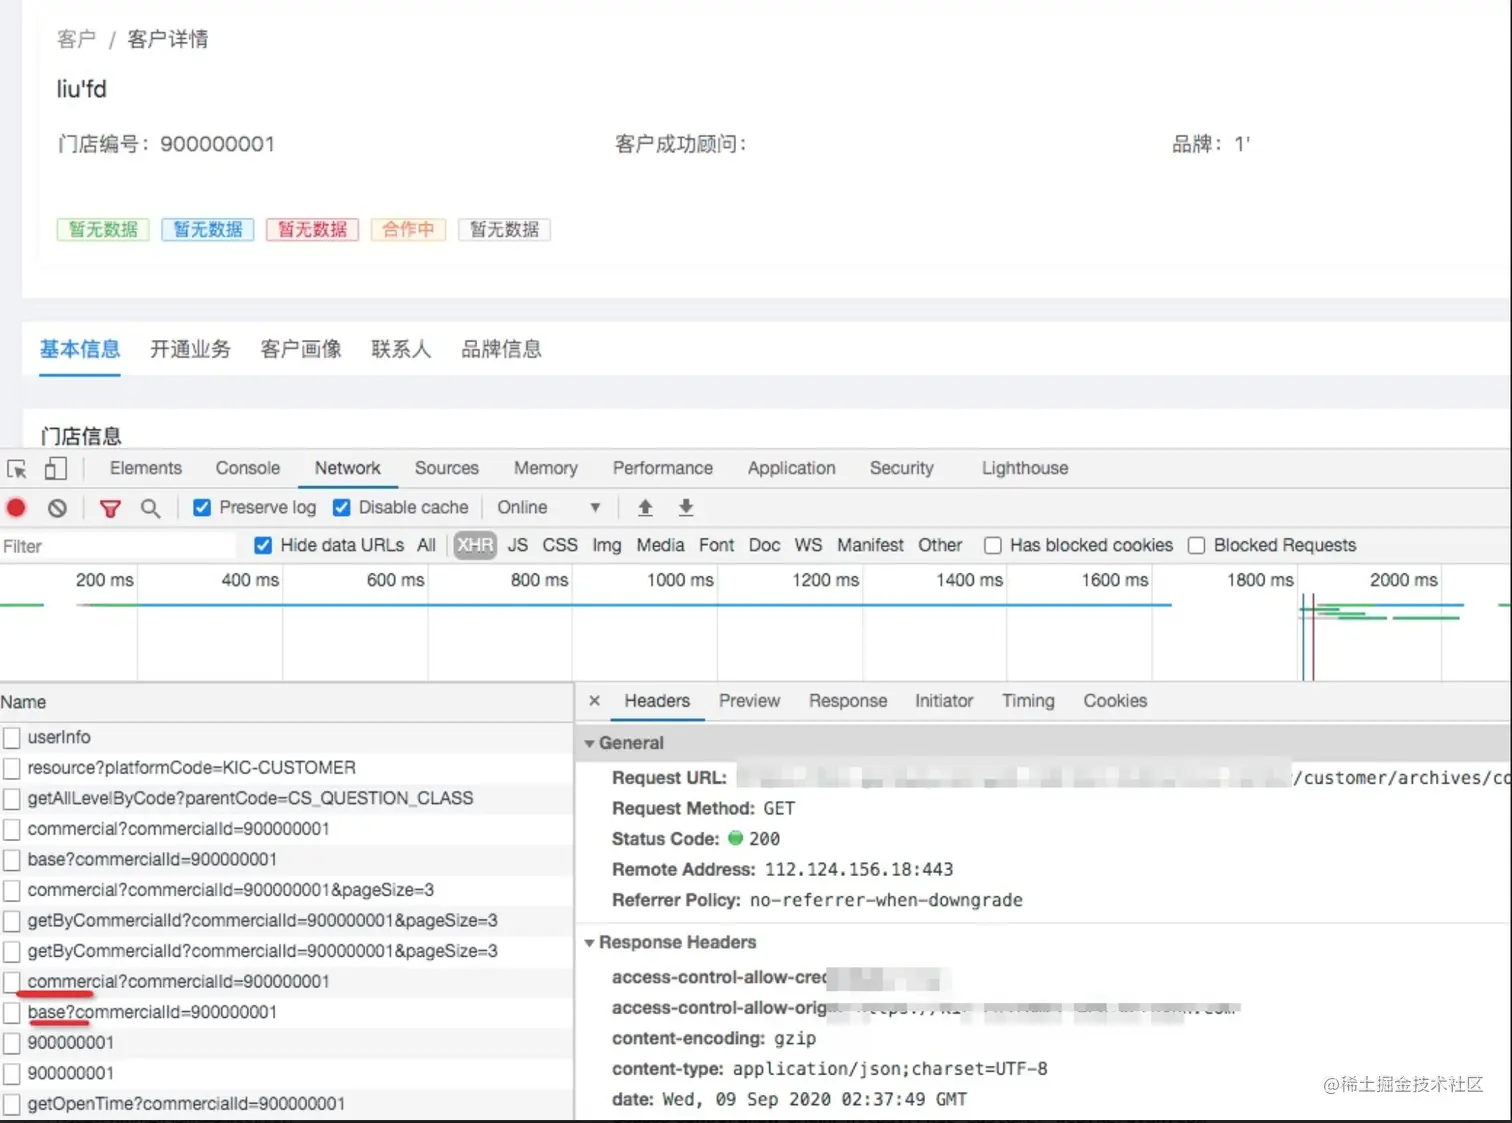This screenshot has height=1123, width=1512.
Task: Open the 联系人 page tab
Action: (401, 349)
